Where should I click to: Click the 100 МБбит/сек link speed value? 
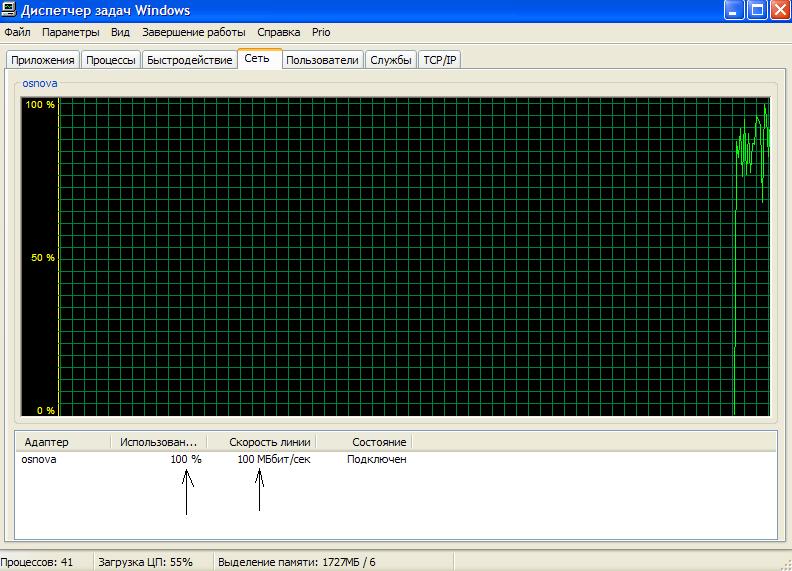[274, 459]
